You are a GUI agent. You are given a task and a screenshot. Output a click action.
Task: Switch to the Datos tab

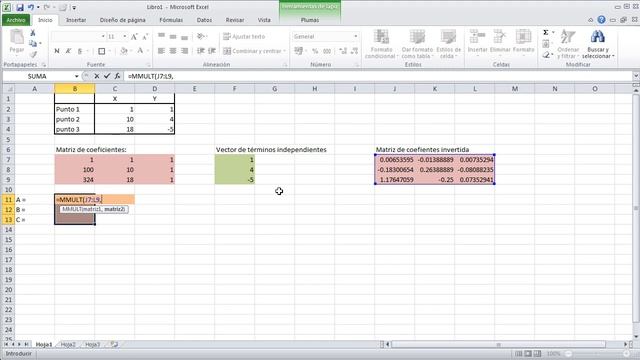click(x=204, y=20)
